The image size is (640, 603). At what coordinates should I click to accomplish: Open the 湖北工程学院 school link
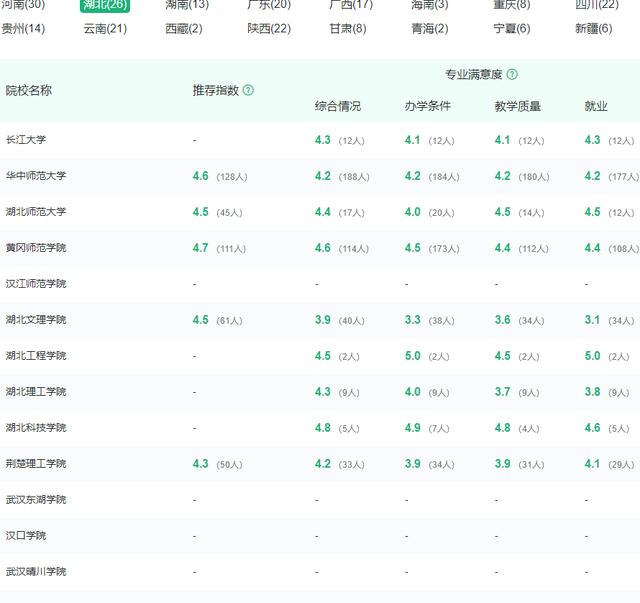point(36,356)
